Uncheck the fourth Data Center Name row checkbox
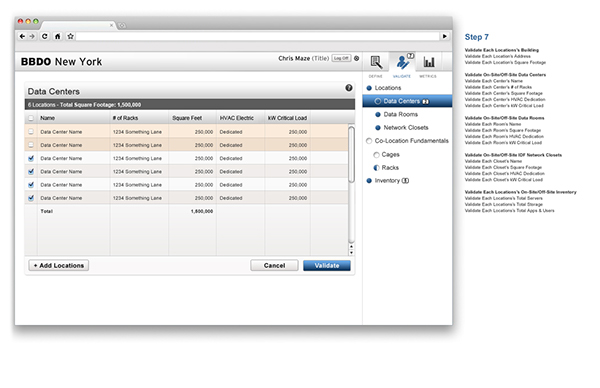The width and height of the screenshot is (600, 388). click(31, 171)
